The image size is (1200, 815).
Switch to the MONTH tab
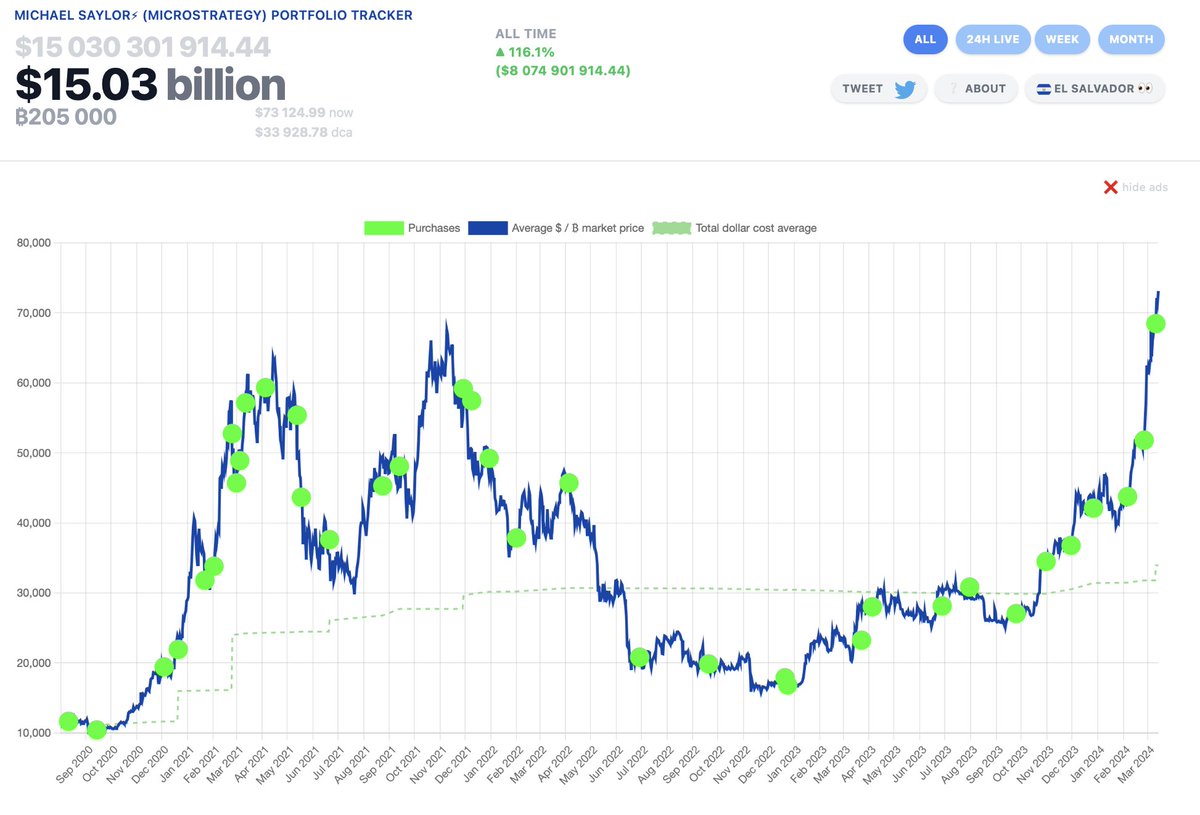coord(1131,40)
